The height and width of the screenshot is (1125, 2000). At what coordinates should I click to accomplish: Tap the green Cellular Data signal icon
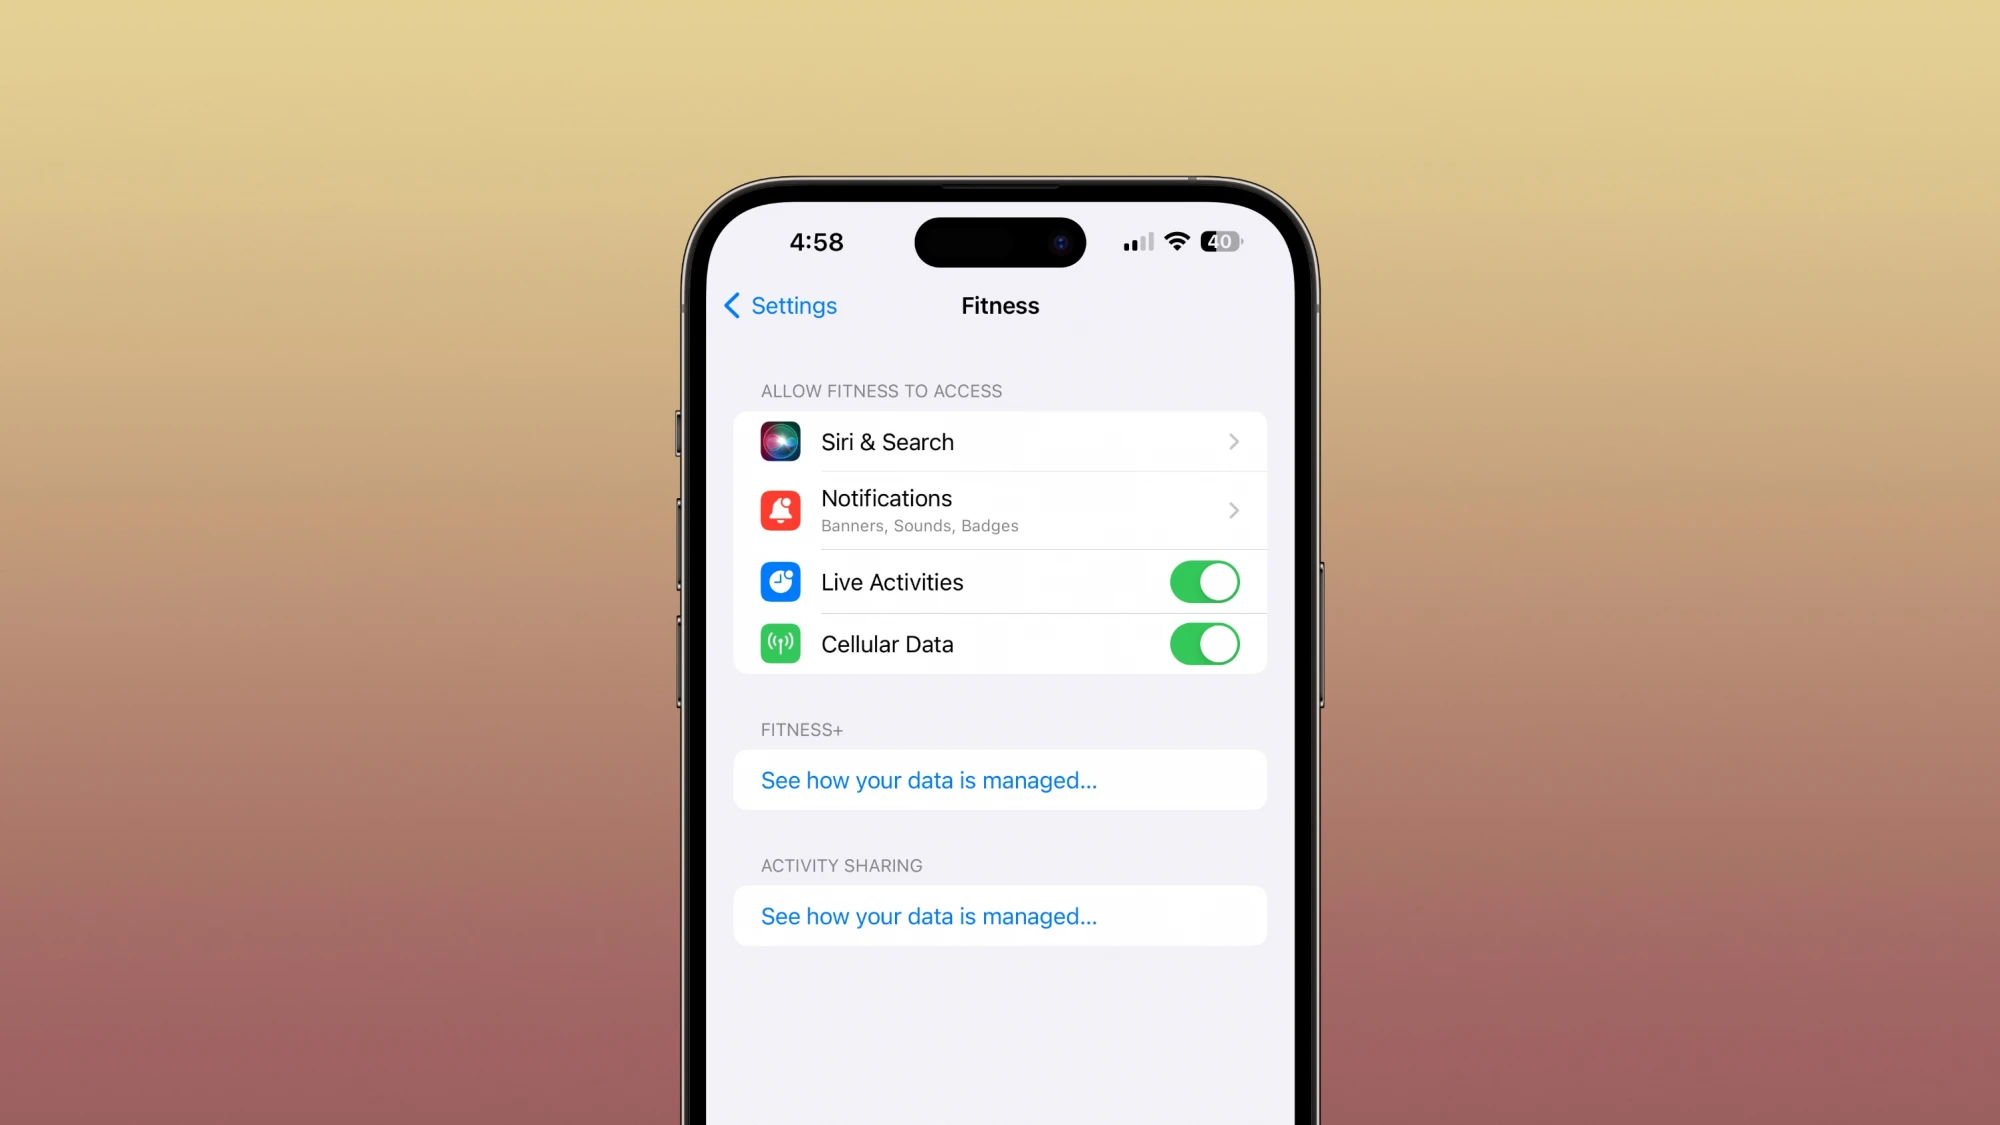tap(780, 643)
